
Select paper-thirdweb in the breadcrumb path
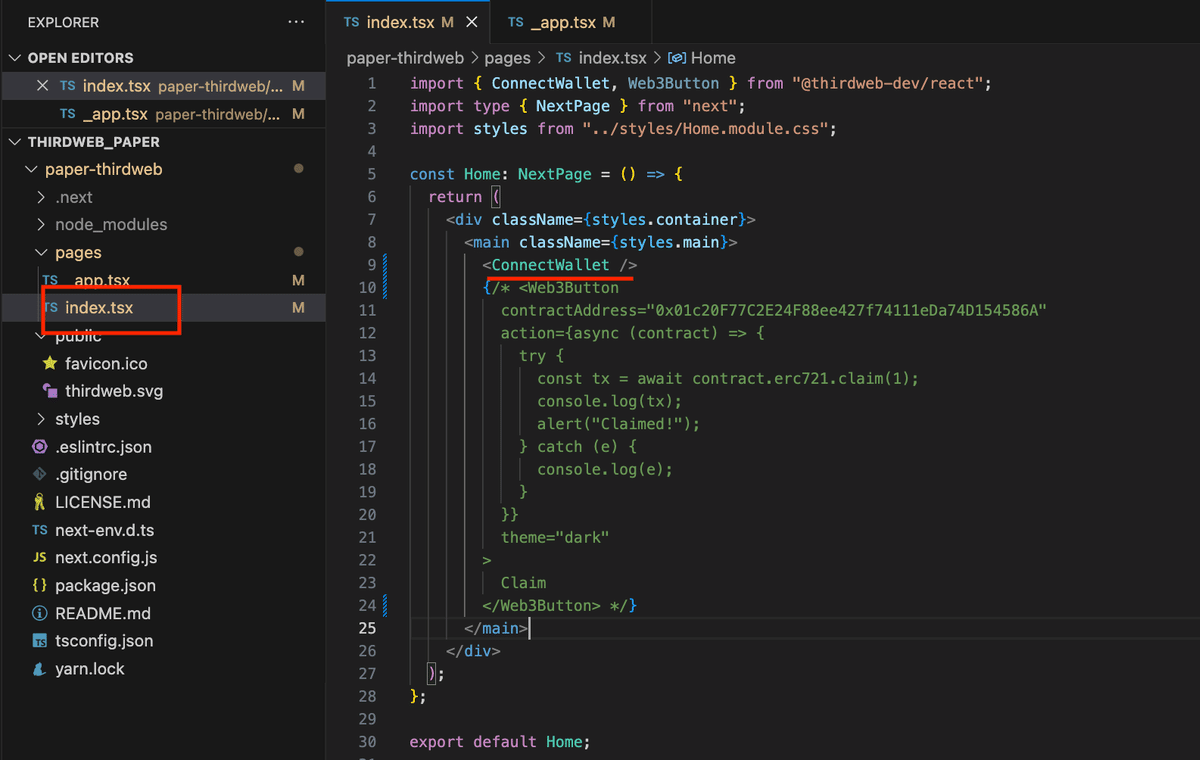(405, 58)
